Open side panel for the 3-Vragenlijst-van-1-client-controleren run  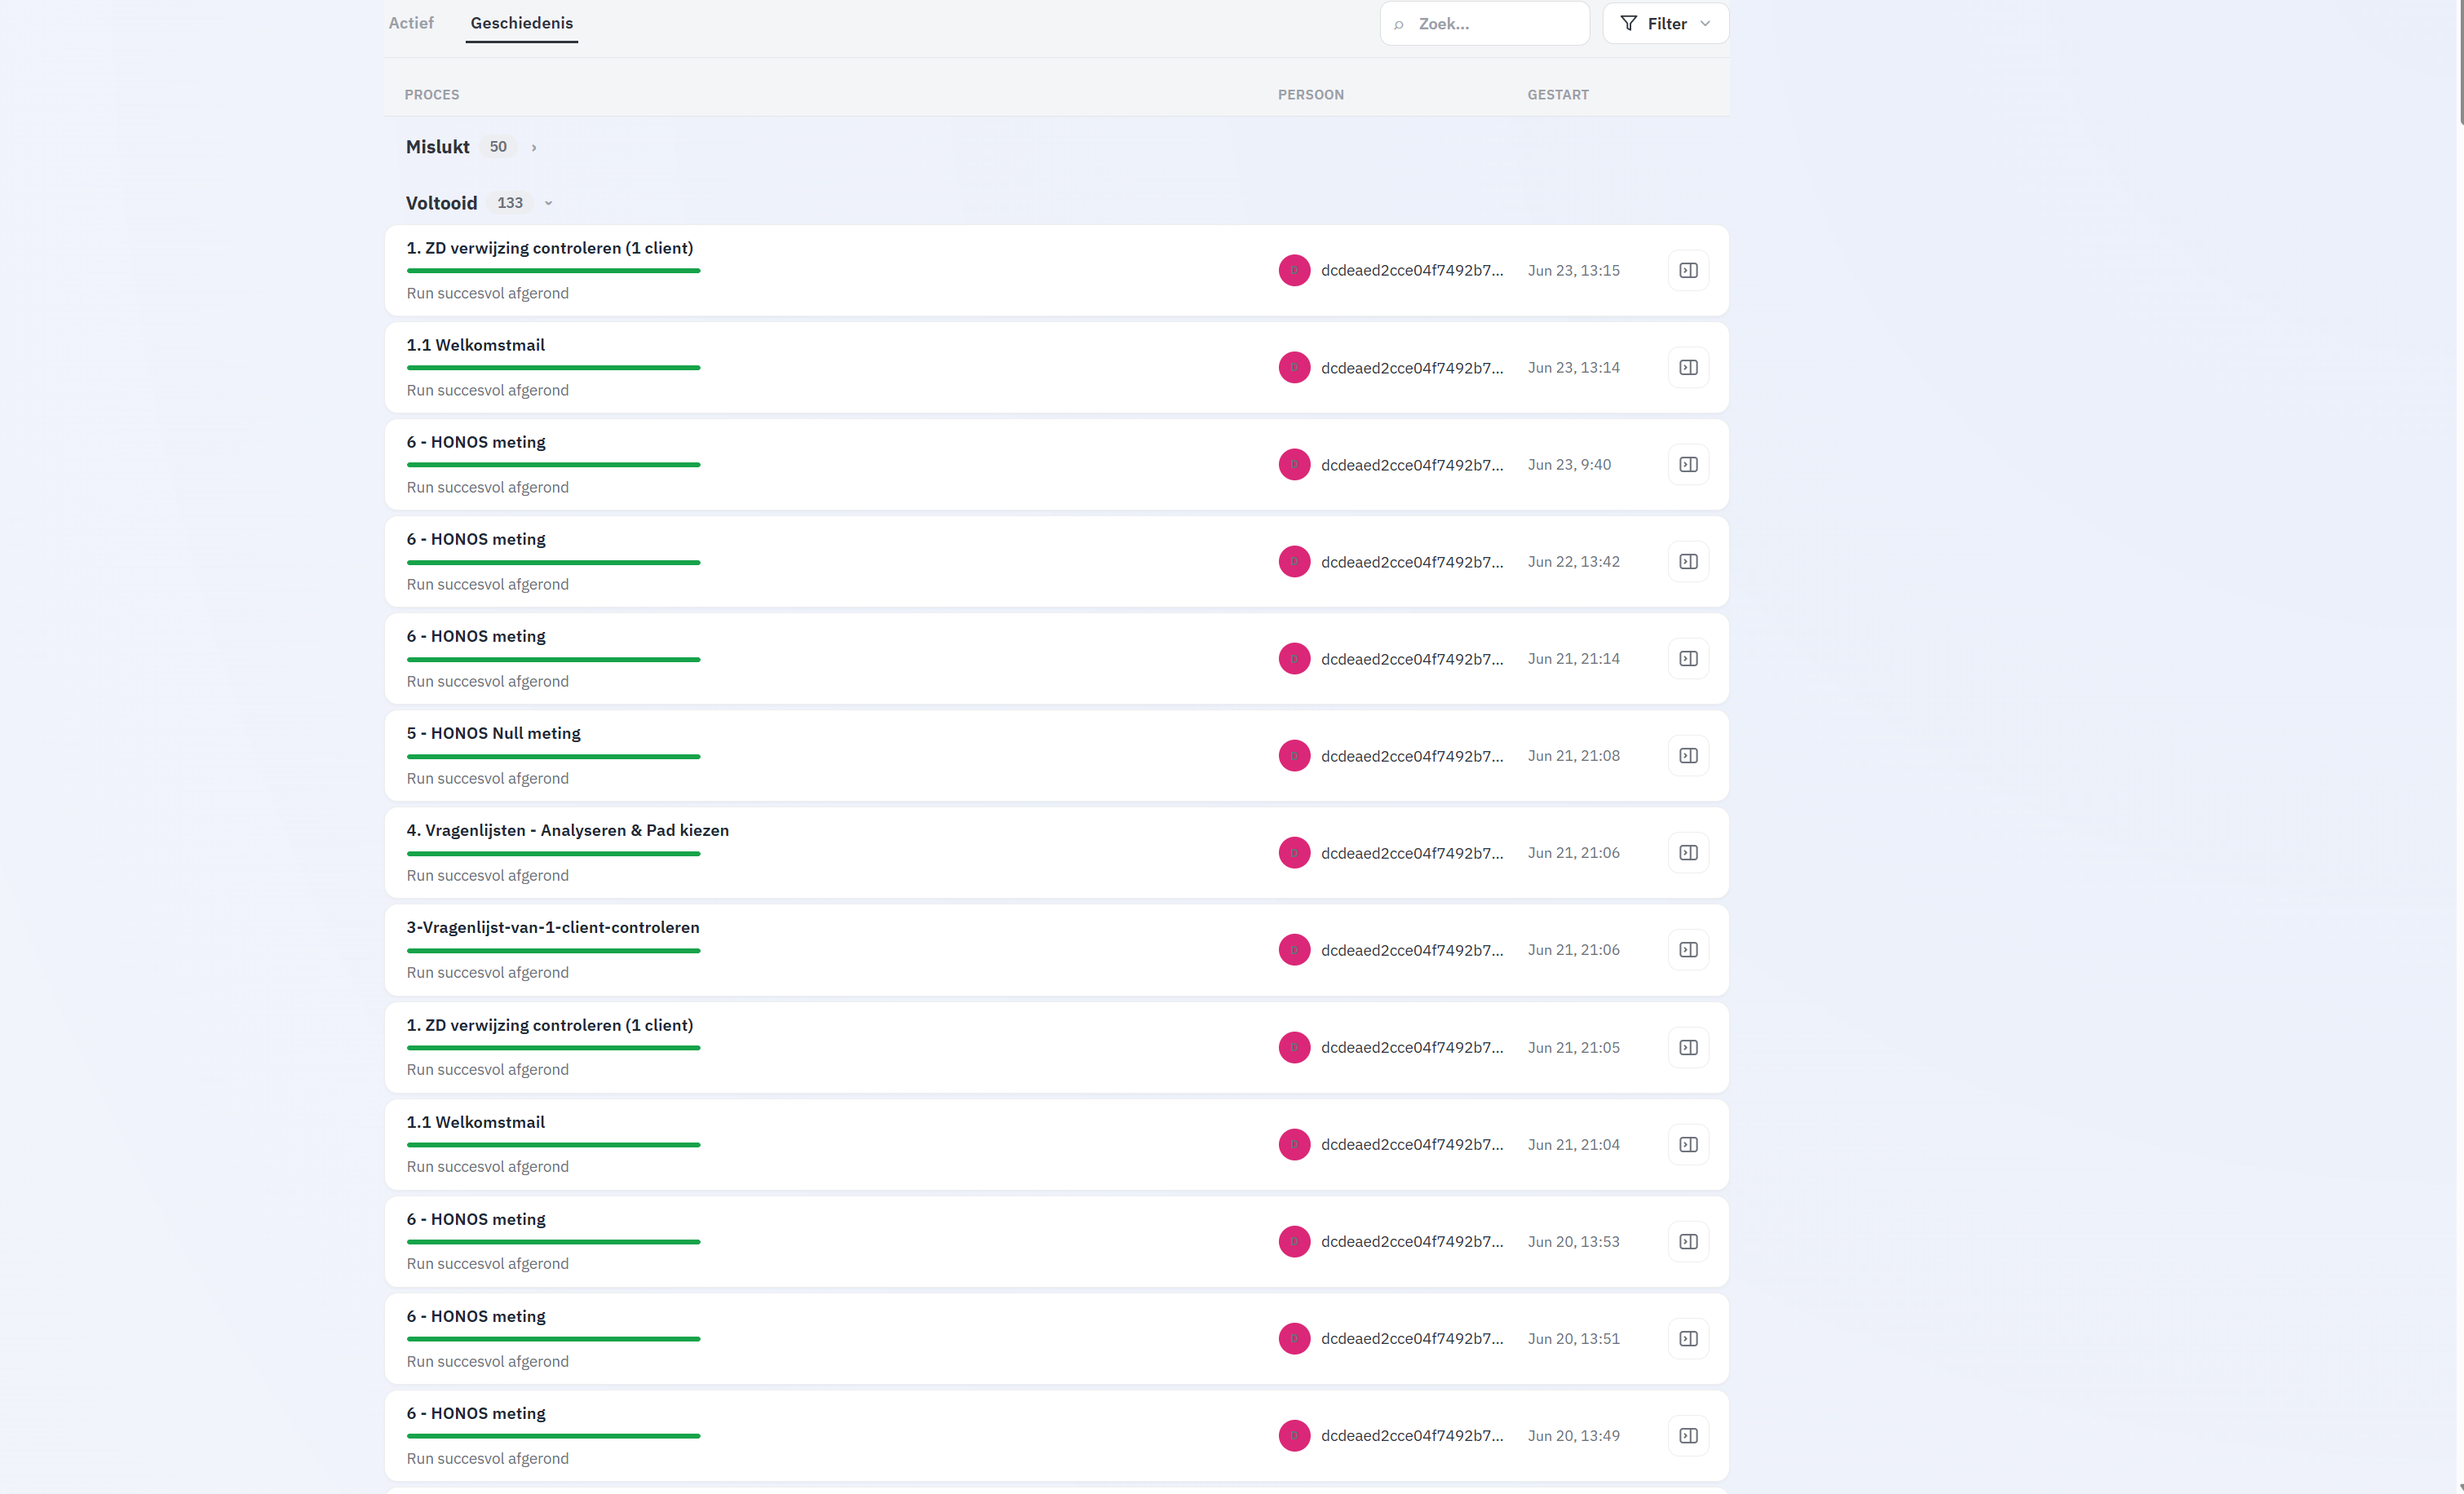pos(1688,949)
